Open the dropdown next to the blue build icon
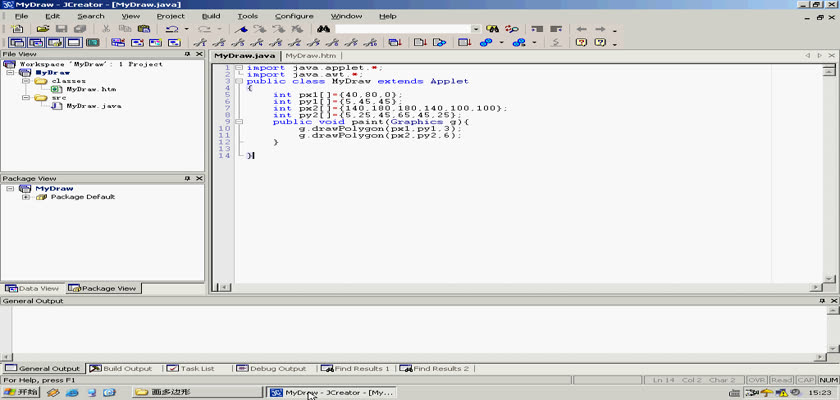This screenshot has height=400, width=840. click(502, 42)
